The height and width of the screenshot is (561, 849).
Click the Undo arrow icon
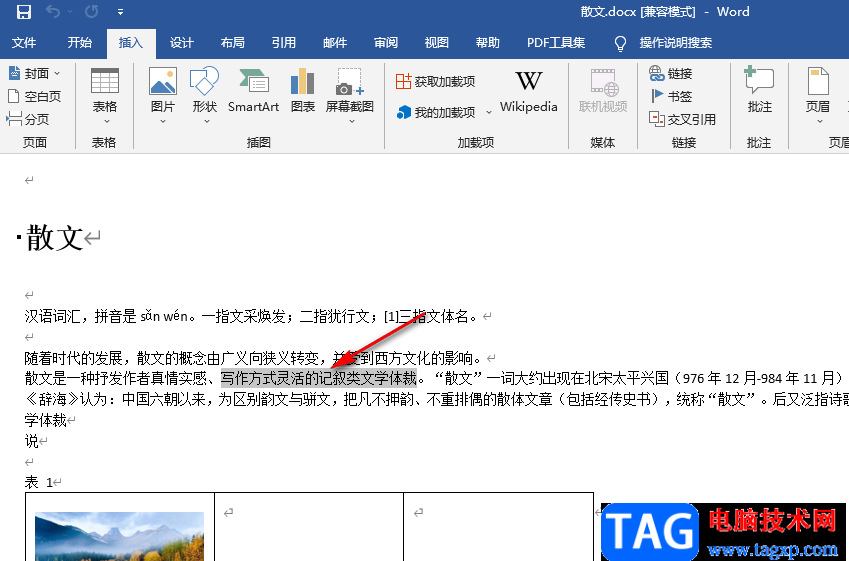tap(53, 11)
